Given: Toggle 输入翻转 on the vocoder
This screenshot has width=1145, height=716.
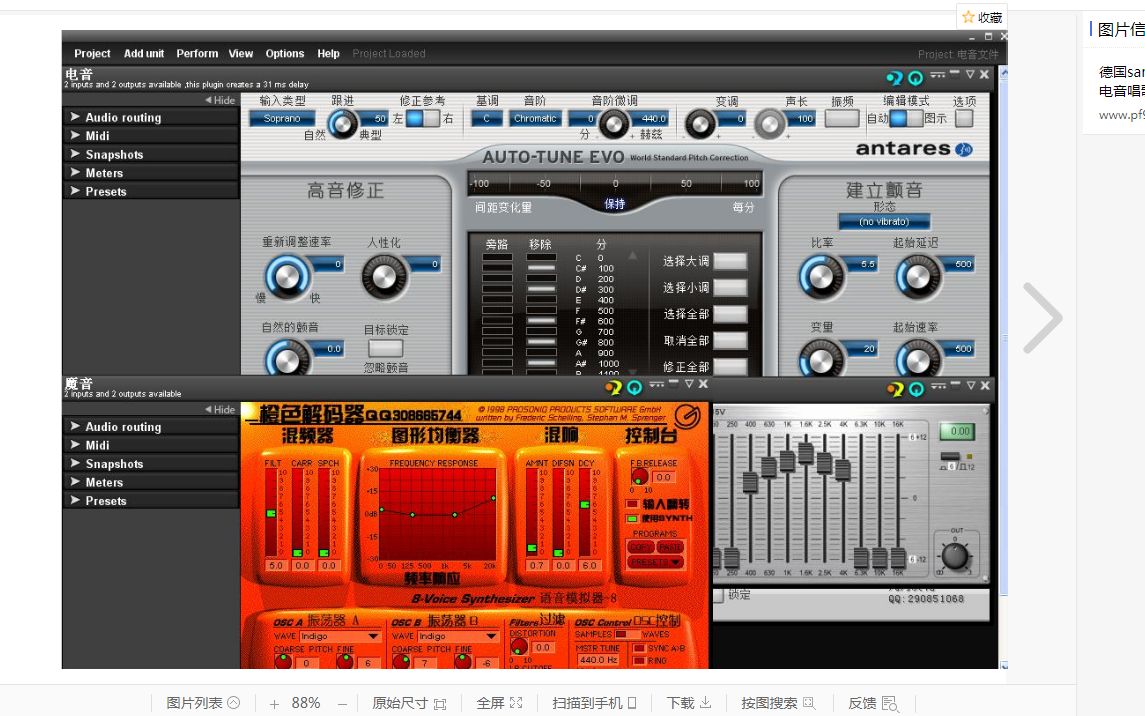Looking at the screenshot, I should (x=632, y=504).
